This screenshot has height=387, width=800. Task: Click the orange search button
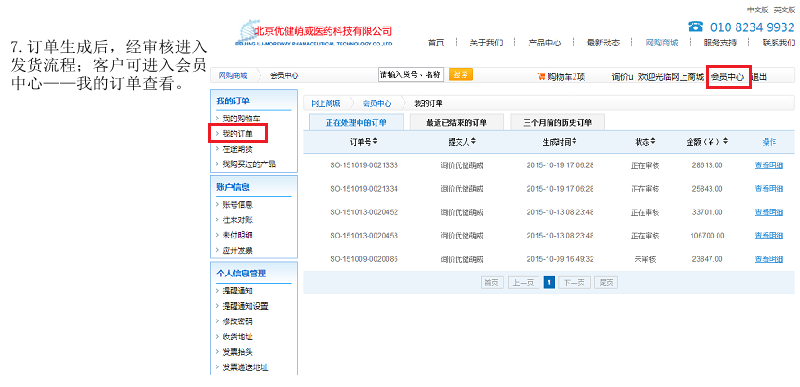461,74
